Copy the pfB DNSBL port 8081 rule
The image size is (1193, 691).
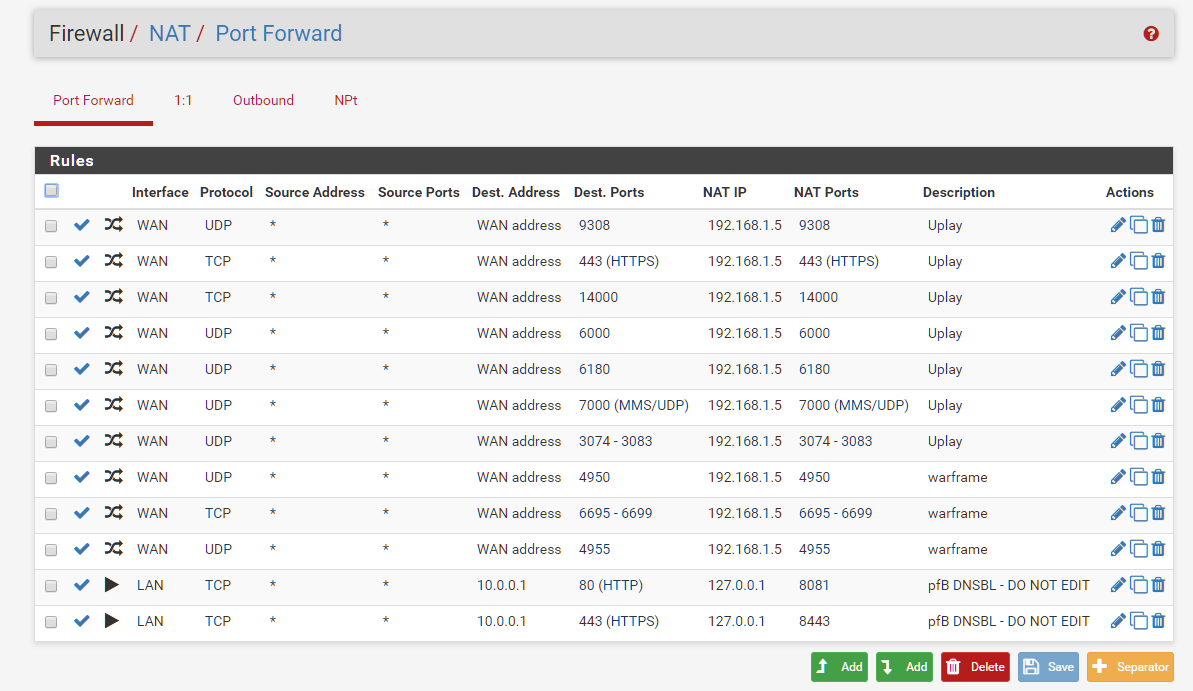click(x=1138, y=585)
